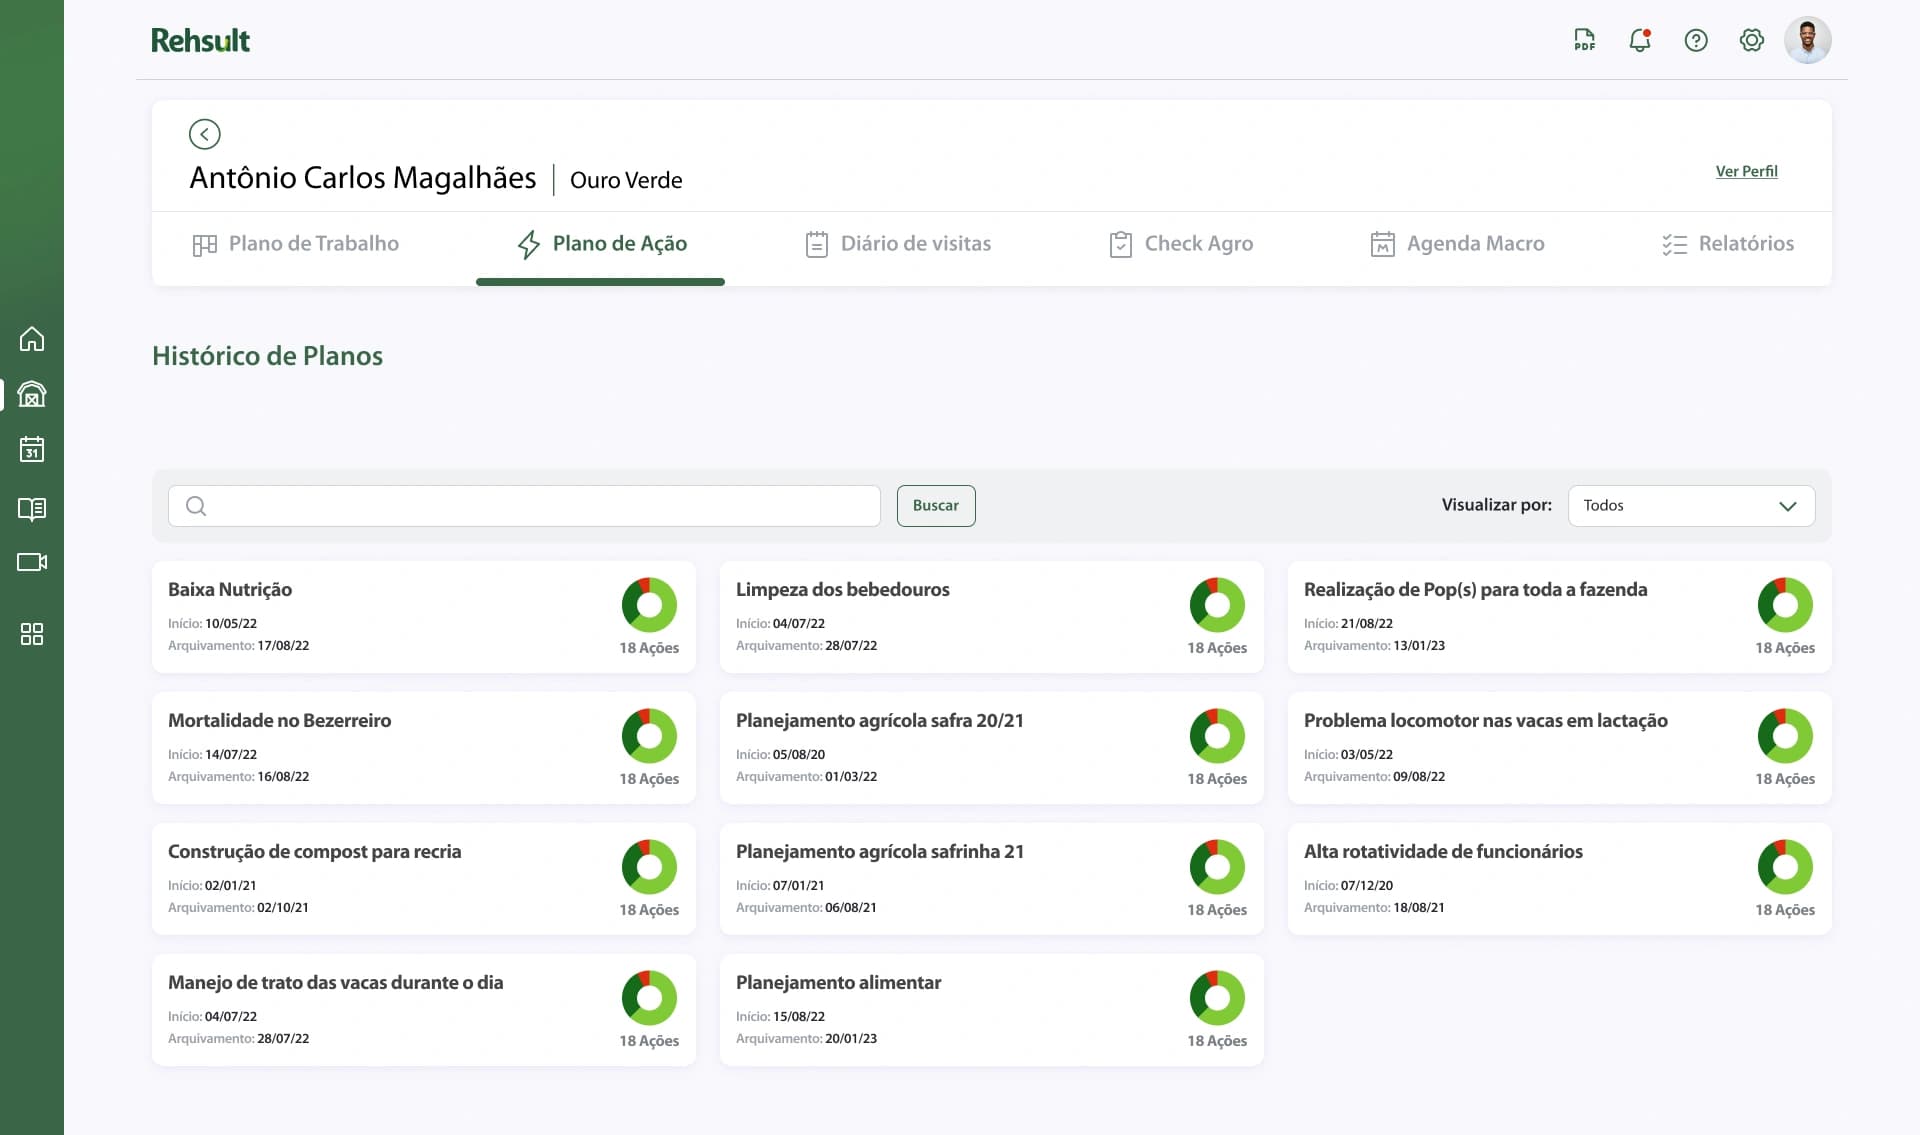This screenshot has width=1920, height=1135.
Task: Switch to the Relatórios tab
Action: coord(1728,244)
